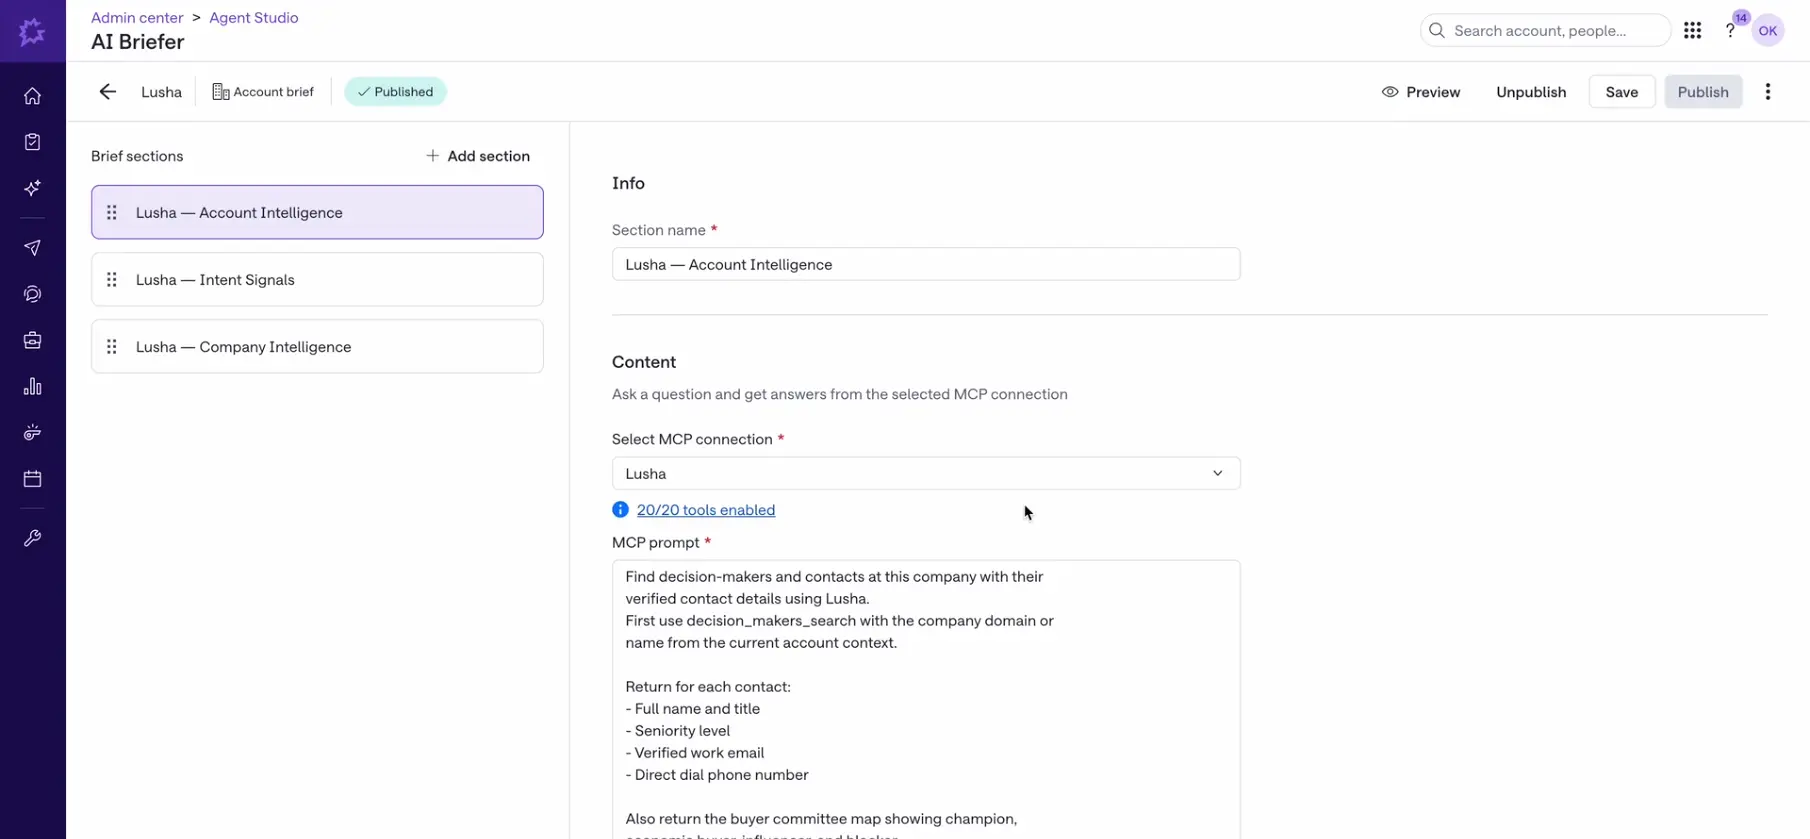Open the three-dot more options menu
Screen dimensions: 1810x839
click(1768, 92)
